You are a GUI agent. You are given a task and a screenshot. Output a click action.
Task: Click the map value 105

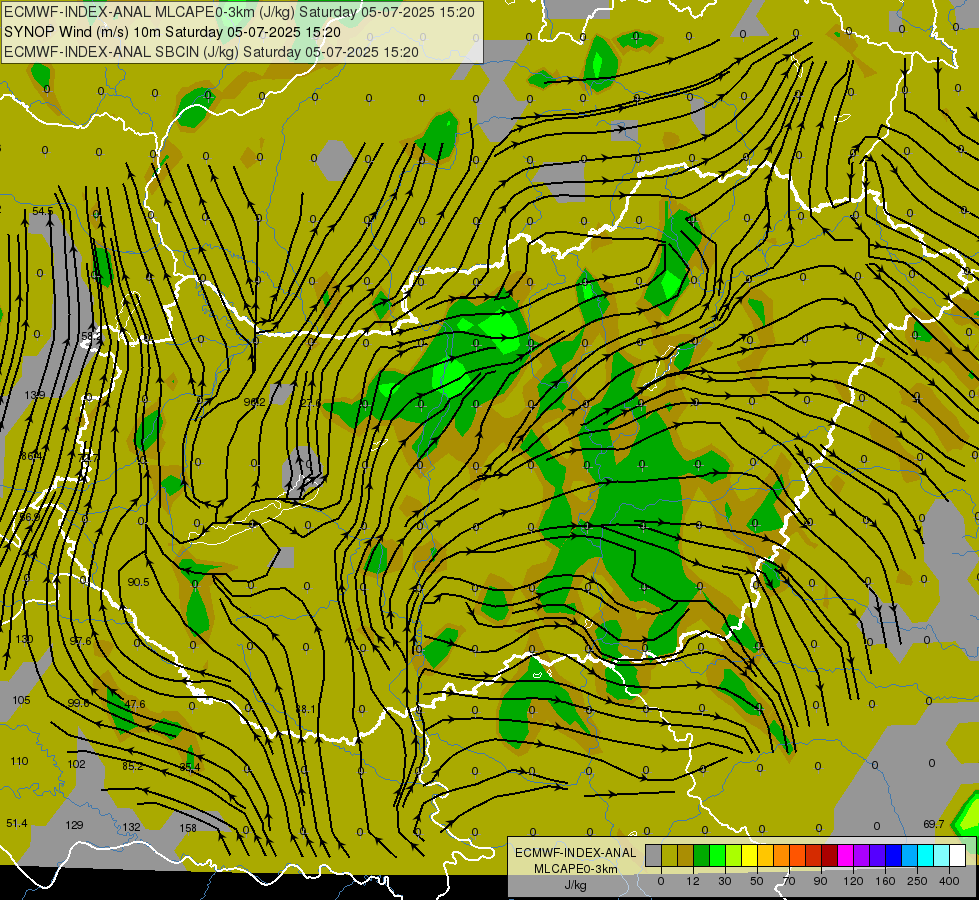click(21, 700)
